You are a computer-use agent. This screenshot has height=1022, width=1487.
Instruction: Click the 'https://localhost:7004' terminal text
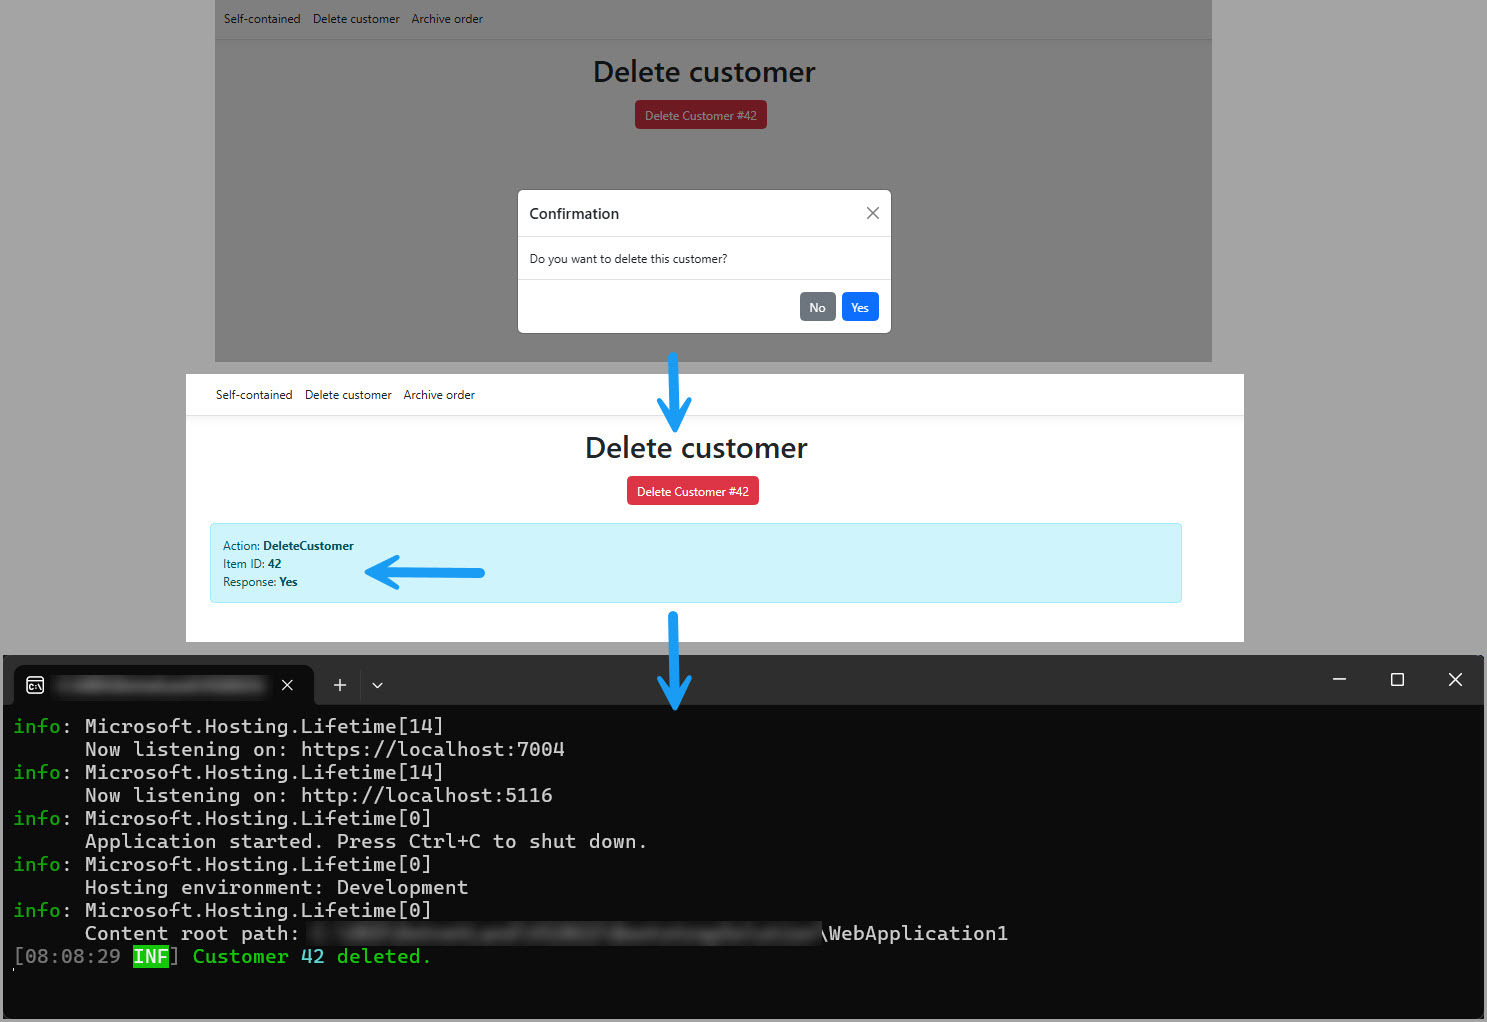433,749
